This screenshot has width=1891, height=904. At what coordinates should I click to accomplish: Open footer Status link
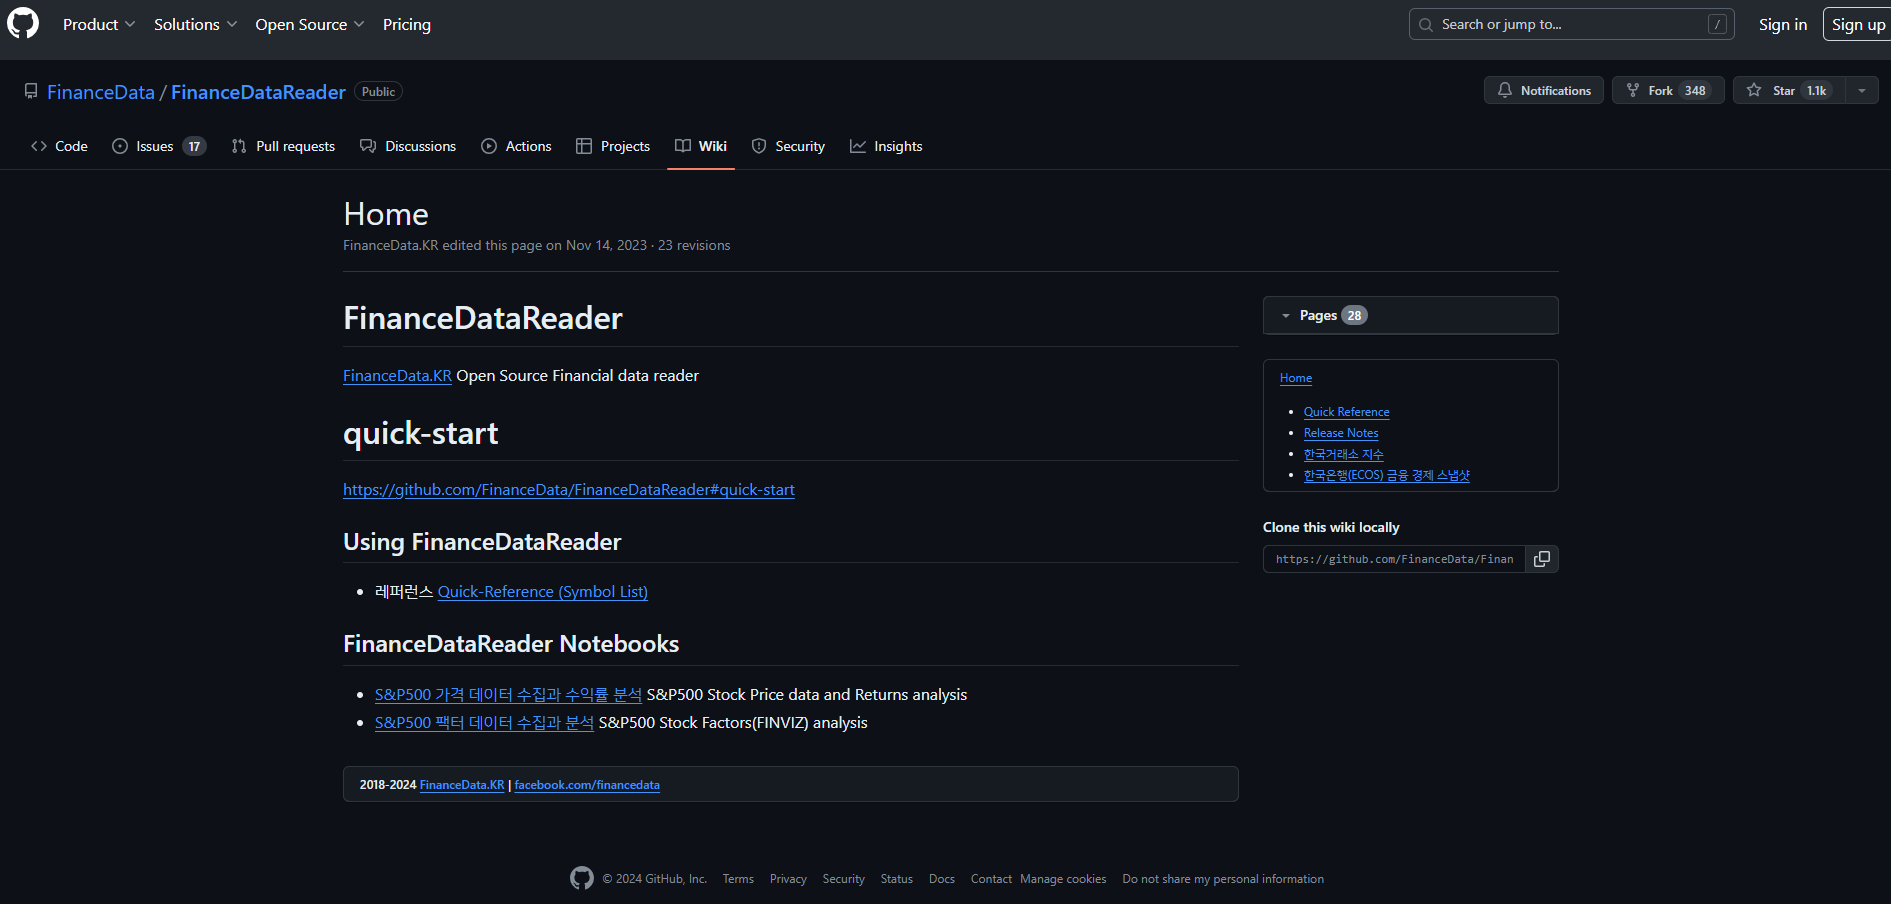[x=897, y=879]
